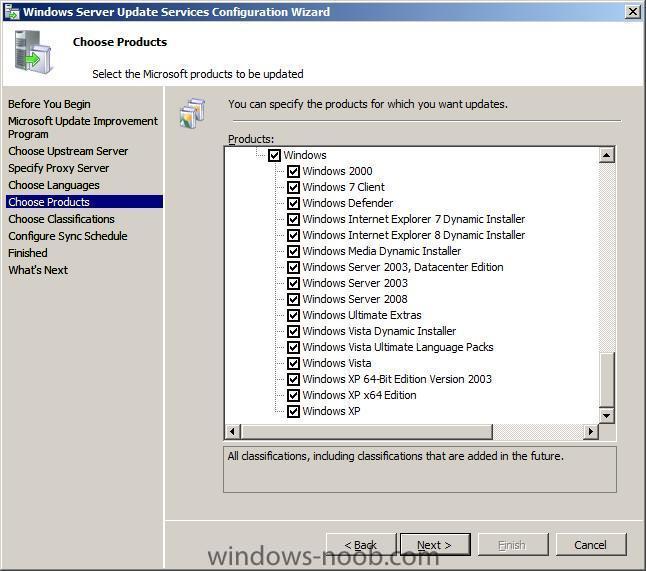Viewport: 646px width, 571px height.
Task: Uncheck Windows 7 Client checkbox
Action: [293, 187]
